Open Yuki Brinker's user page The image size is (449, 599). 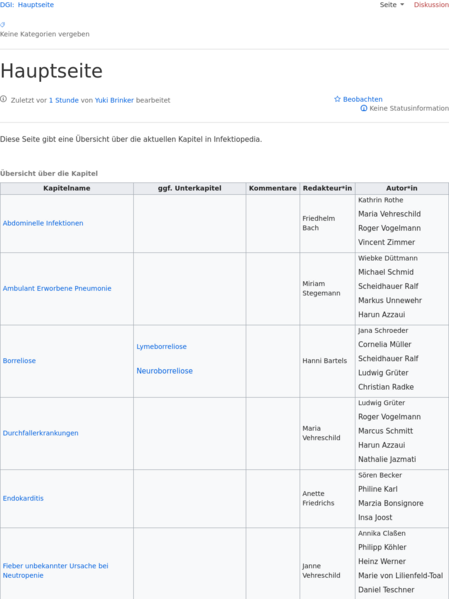point(114,100)
